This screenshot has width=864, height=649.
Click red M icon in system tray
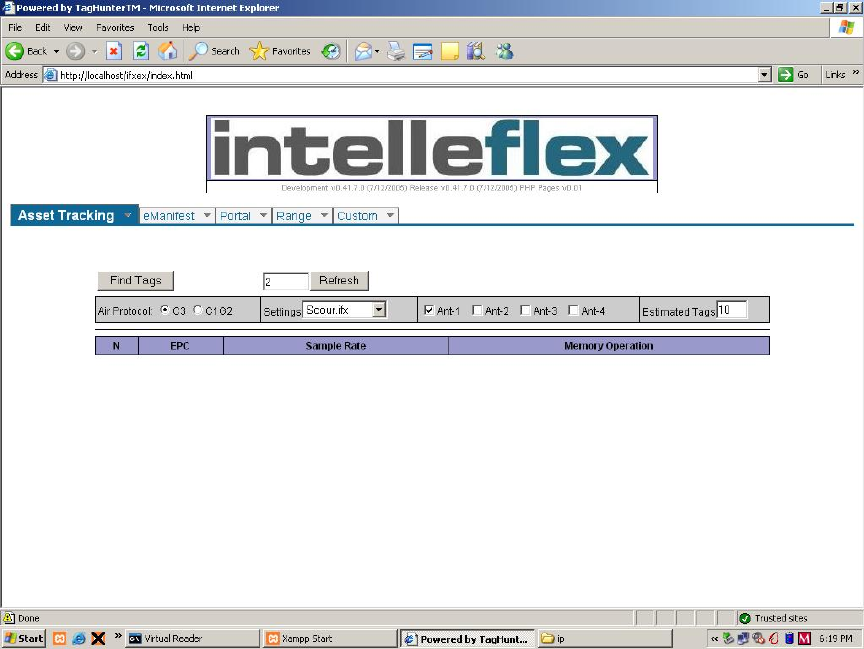pyautogui.click(x=804, y=638)
